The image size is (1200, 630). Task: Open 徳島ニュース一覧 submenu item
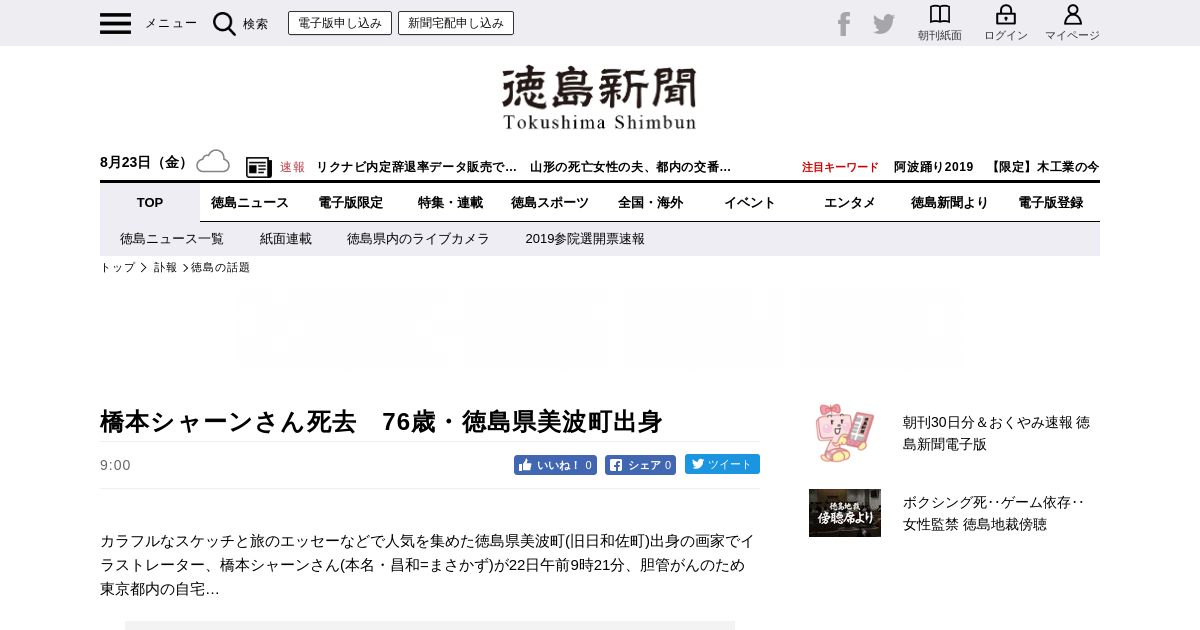[172, 239]
